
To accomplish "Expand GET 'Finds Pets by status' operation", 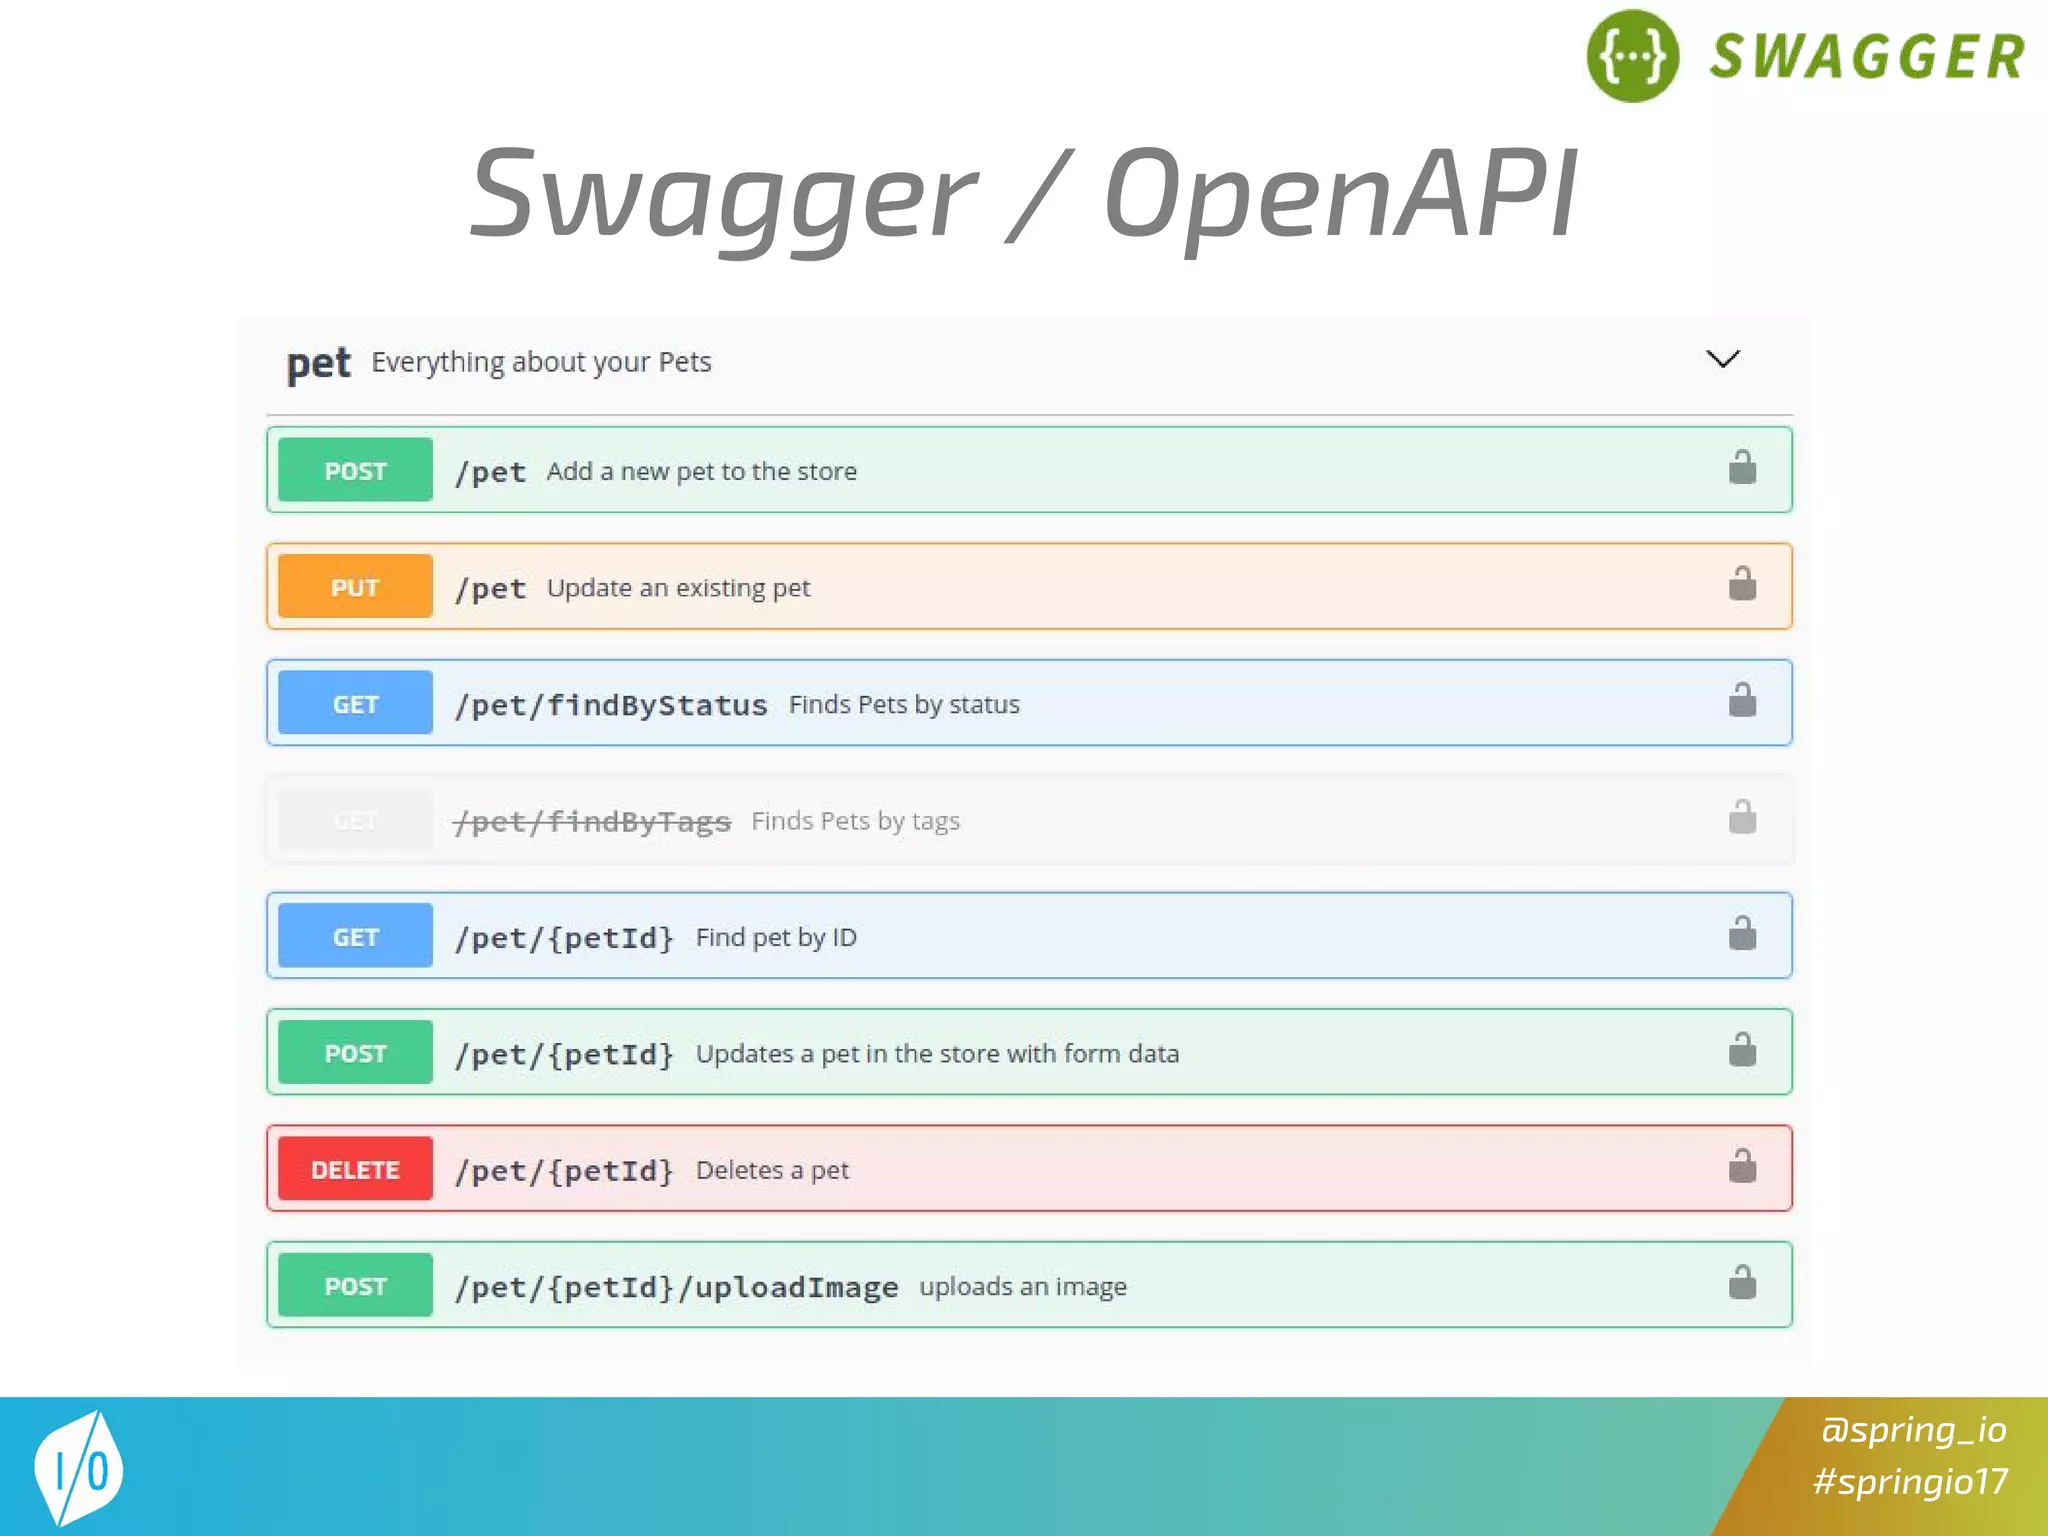I will click(1029, 703).
